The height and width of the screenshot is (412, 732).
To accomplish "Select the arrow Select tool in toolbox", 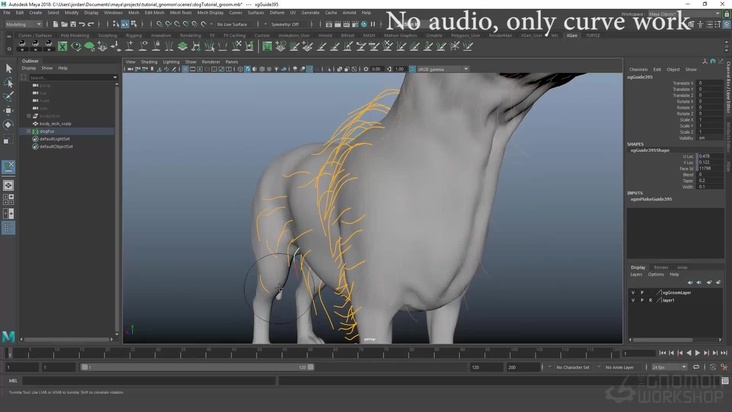I will [x=8, y=68].
